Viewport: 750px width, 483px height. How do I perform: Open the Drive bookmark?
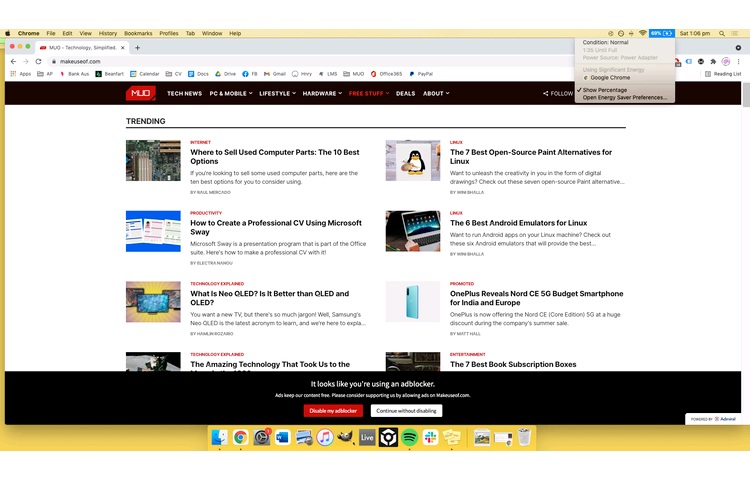(225, 74)
